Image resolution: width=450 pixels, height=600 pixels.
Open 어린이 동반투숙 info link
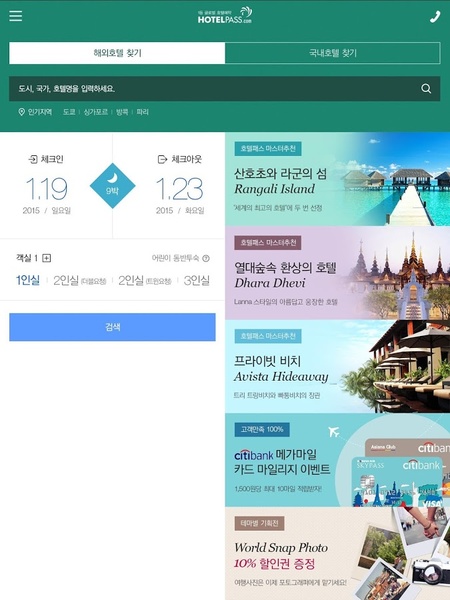[x=175, y=258]
